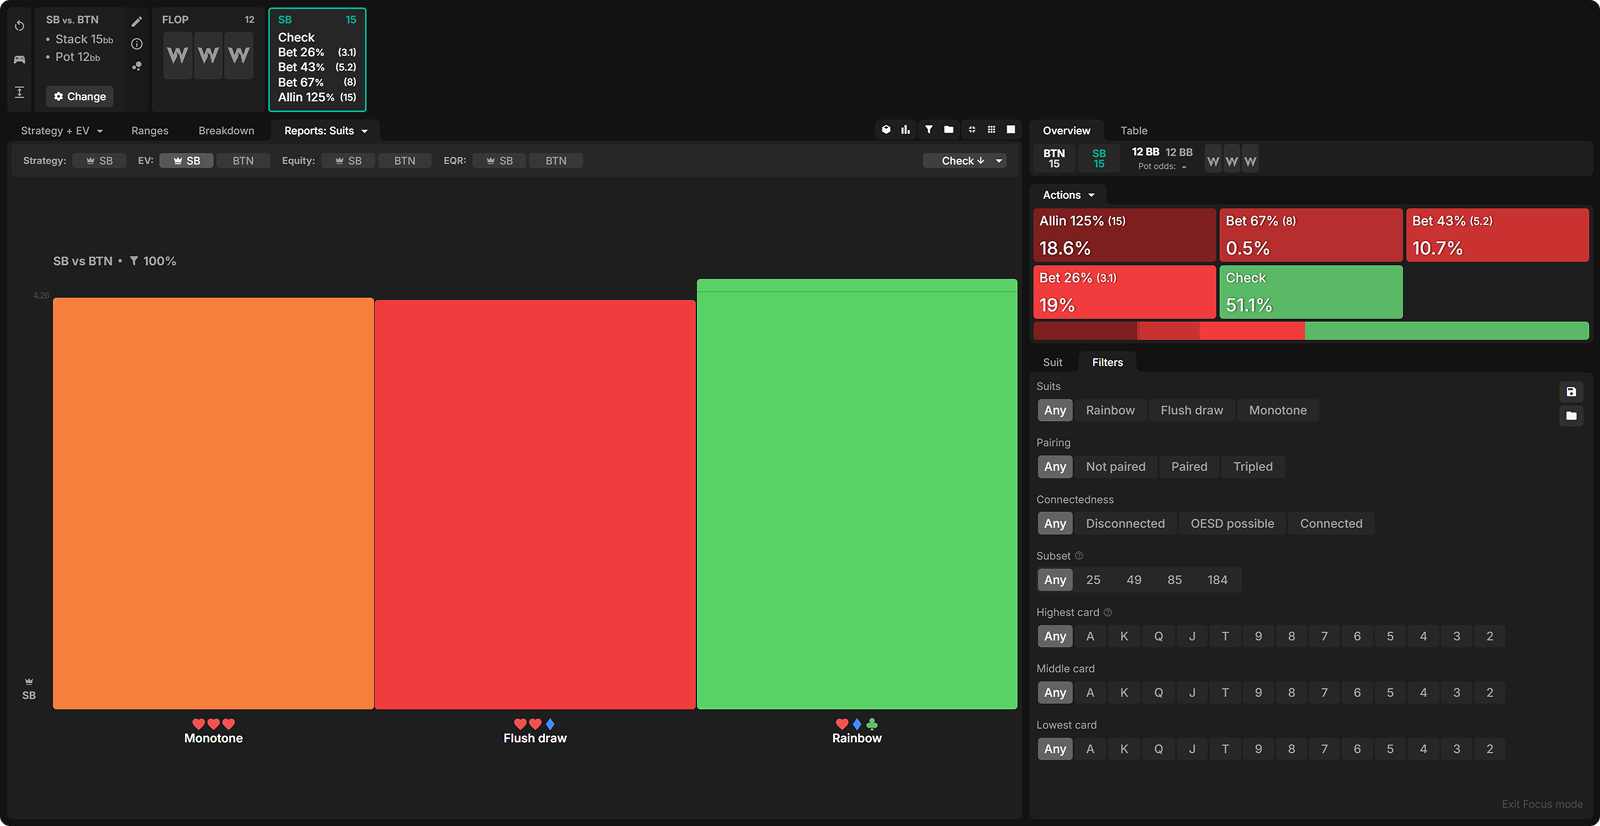Toggle the Paired filter under Pairing

(x=1189, y=467)
